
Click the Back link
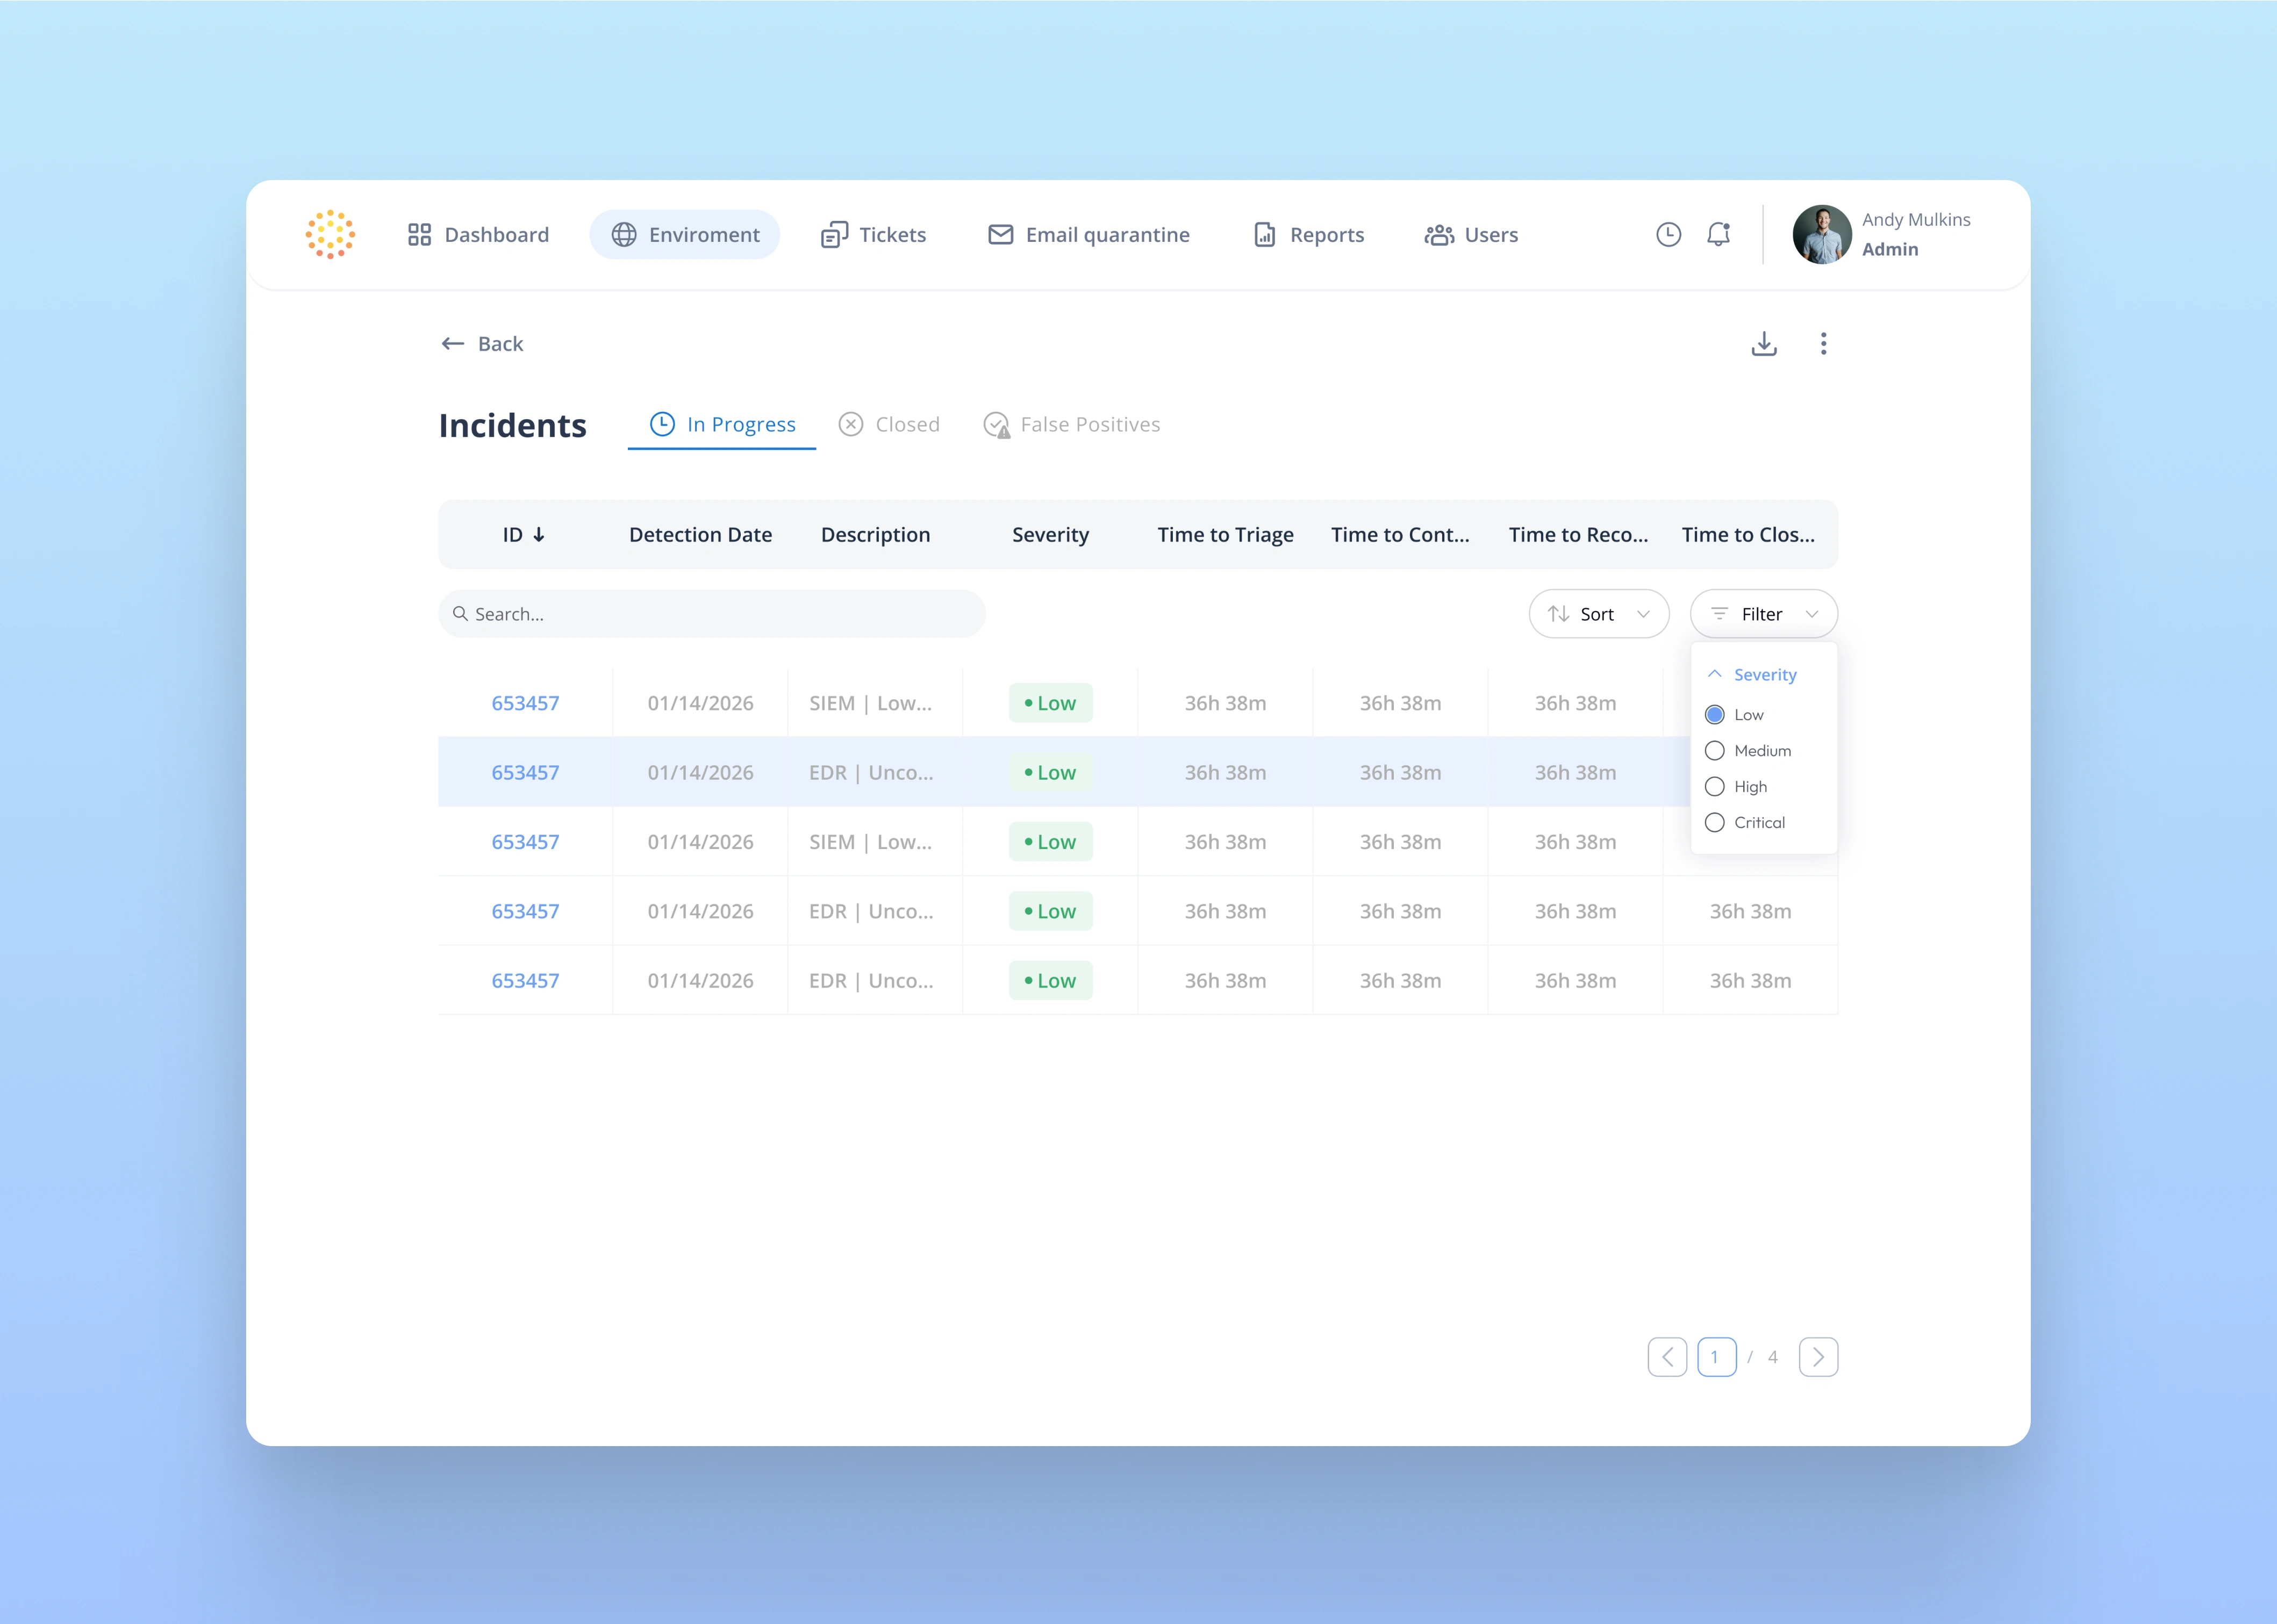click(482, 344)
